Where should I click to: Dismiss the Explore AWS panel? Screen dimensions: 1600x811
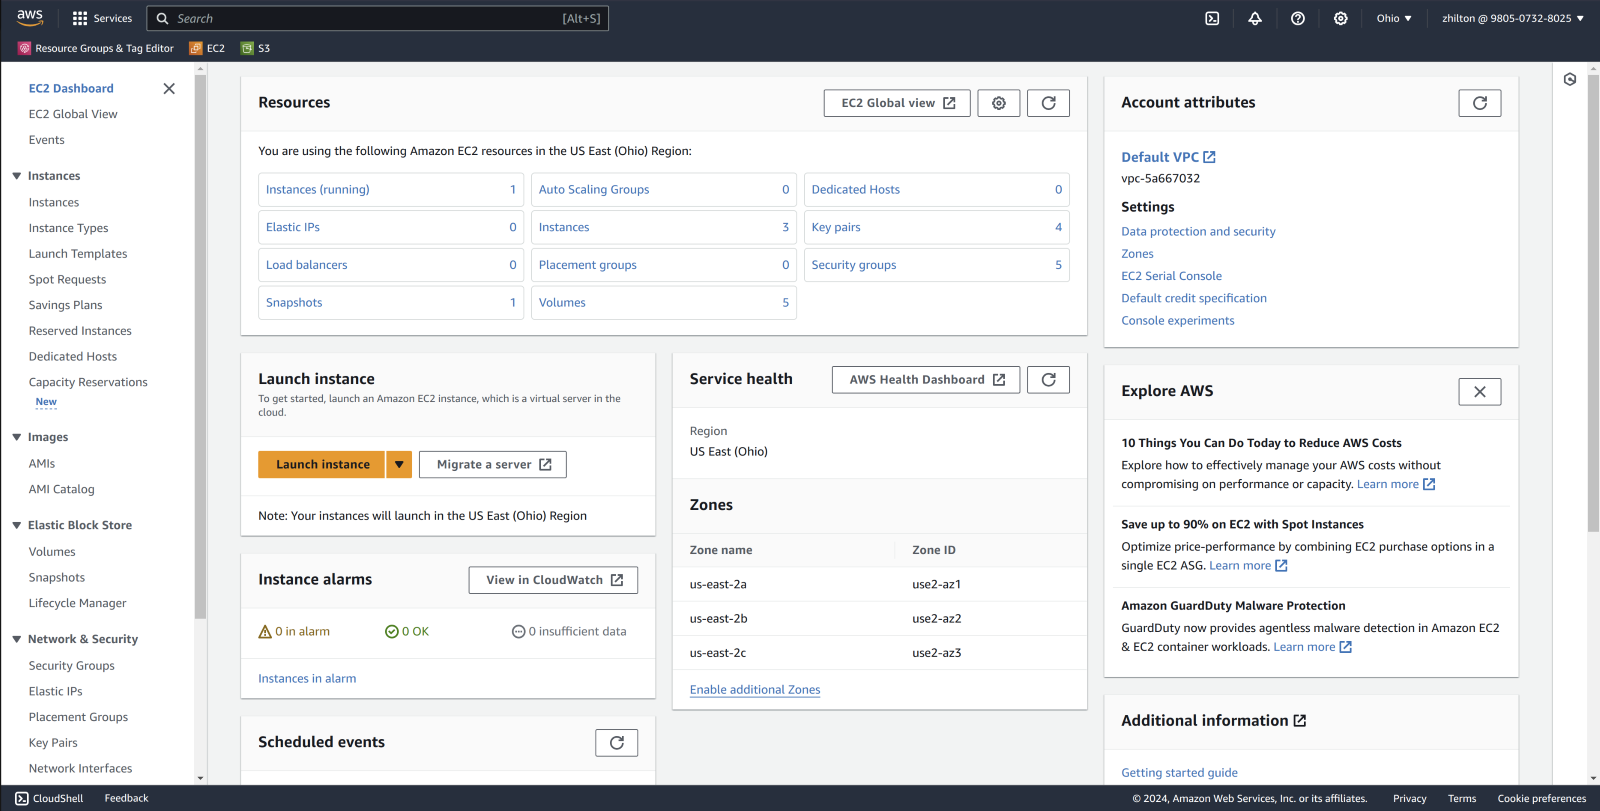pyautogui.click(x=1480, y=392)
